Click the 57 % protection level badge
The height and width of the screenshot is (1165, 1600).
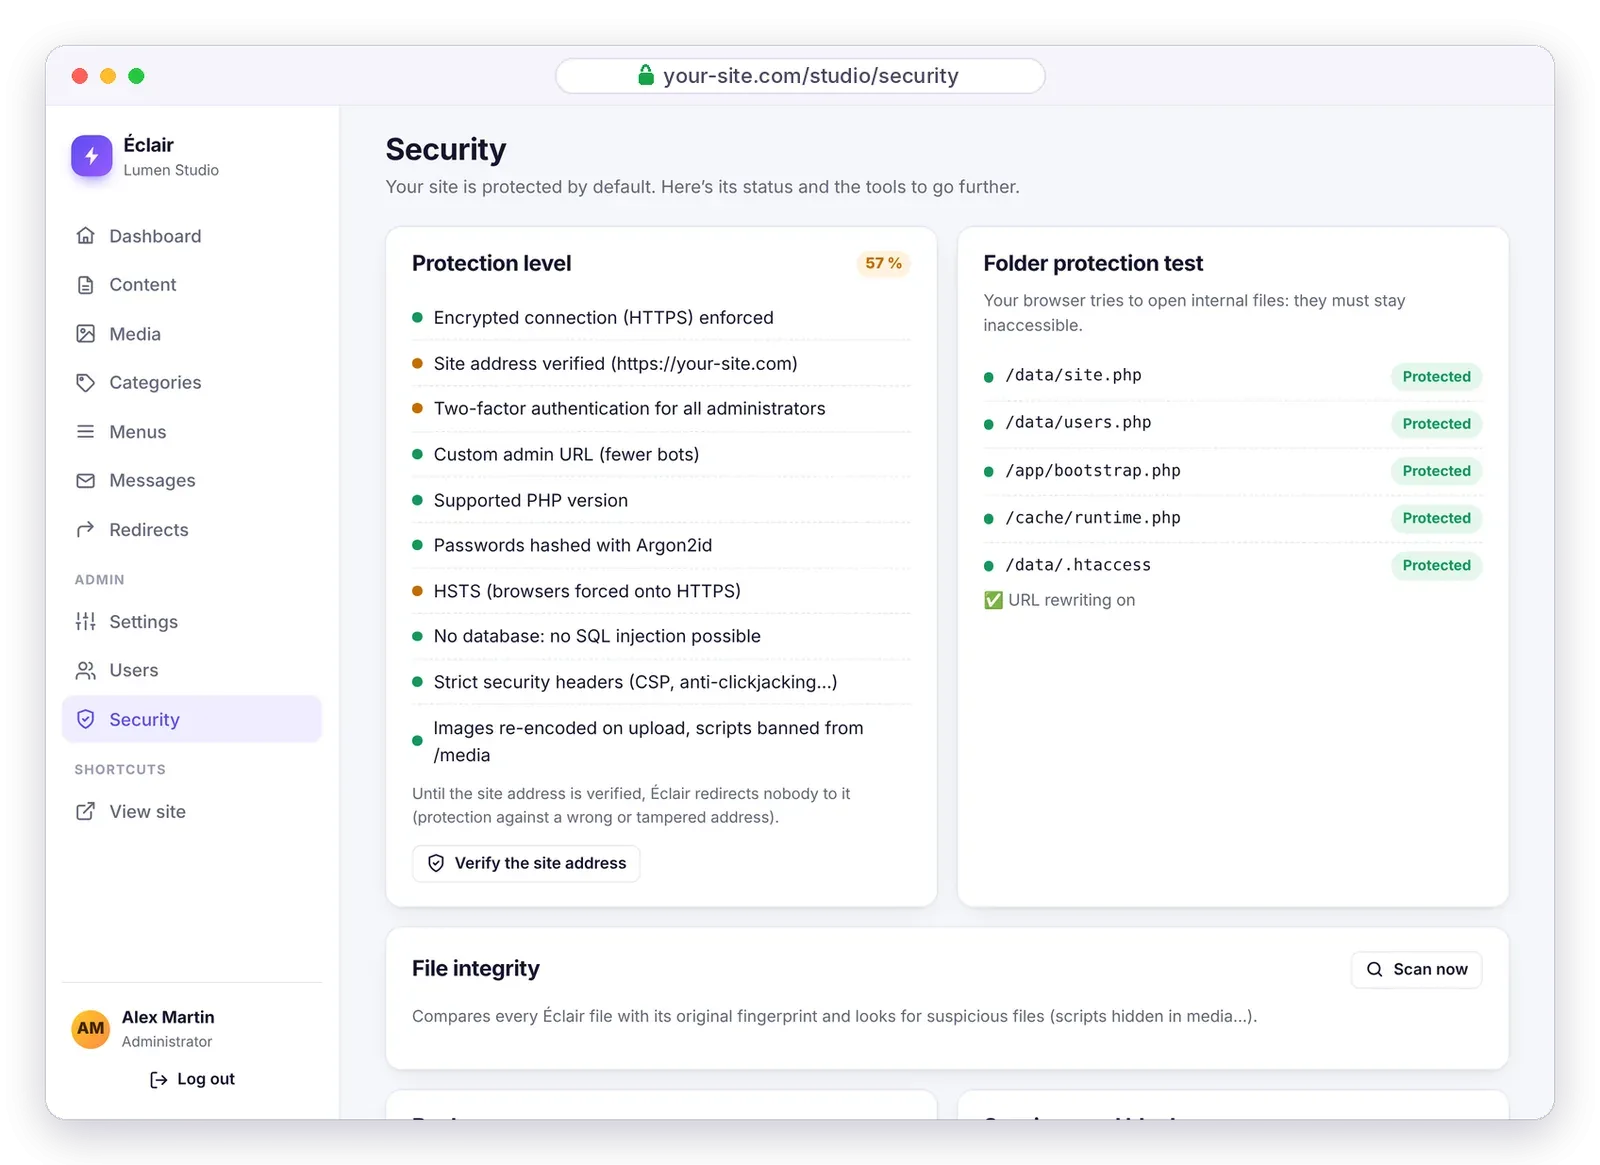883,263
